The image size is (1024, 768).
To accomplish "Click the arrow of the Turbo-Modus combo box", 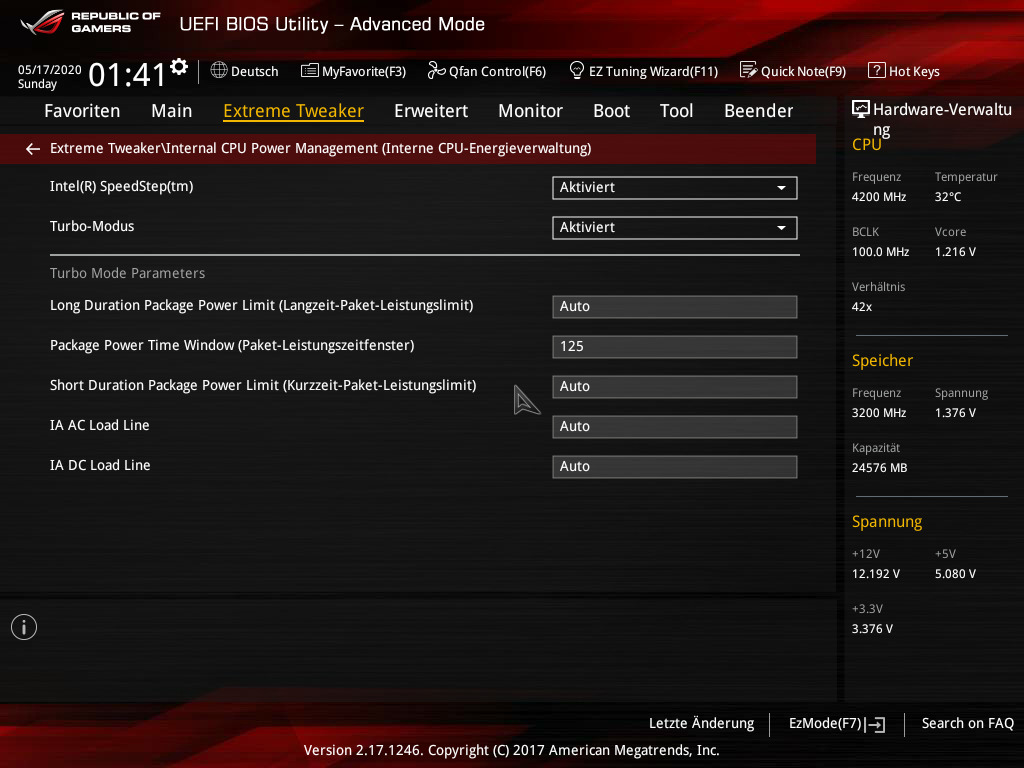I will point(781,228).
